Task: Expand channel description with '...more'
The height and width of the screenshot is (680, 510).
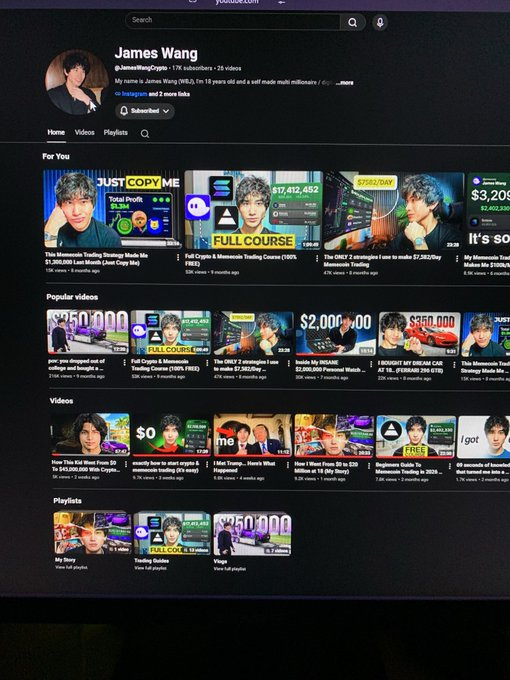Action: (x=344, y=82)
